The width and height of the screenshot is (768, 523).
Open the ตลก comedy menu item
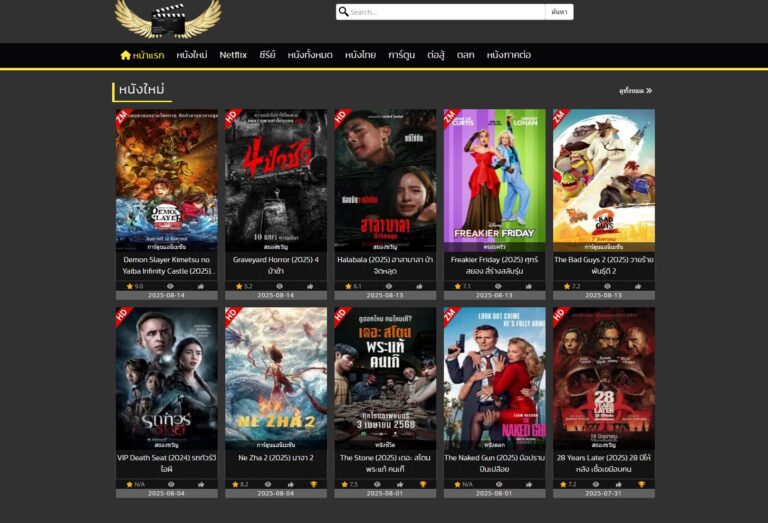466,55
